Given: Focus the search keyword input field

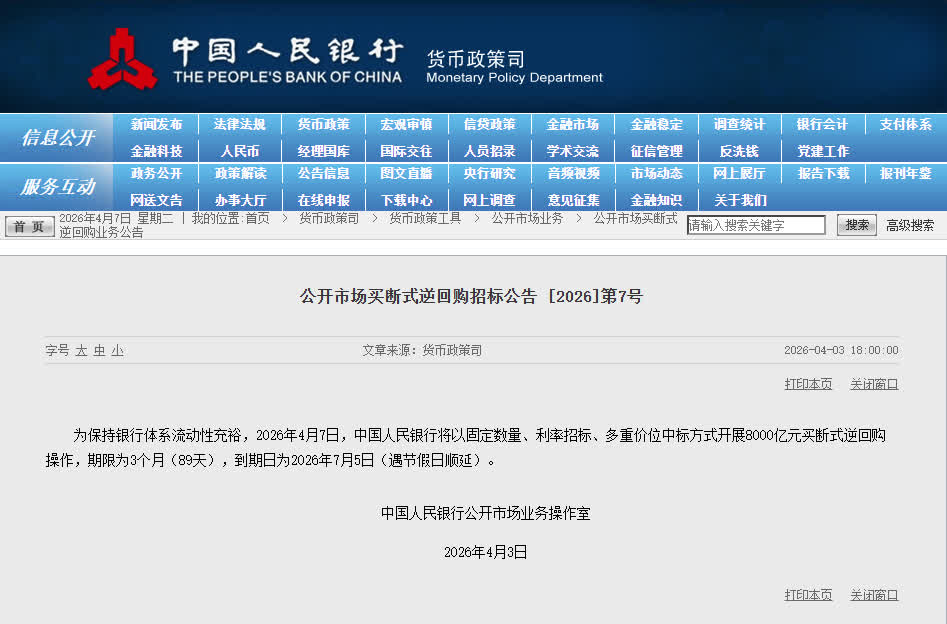Looking at the screenshot, I should click(x=756, y=225).
